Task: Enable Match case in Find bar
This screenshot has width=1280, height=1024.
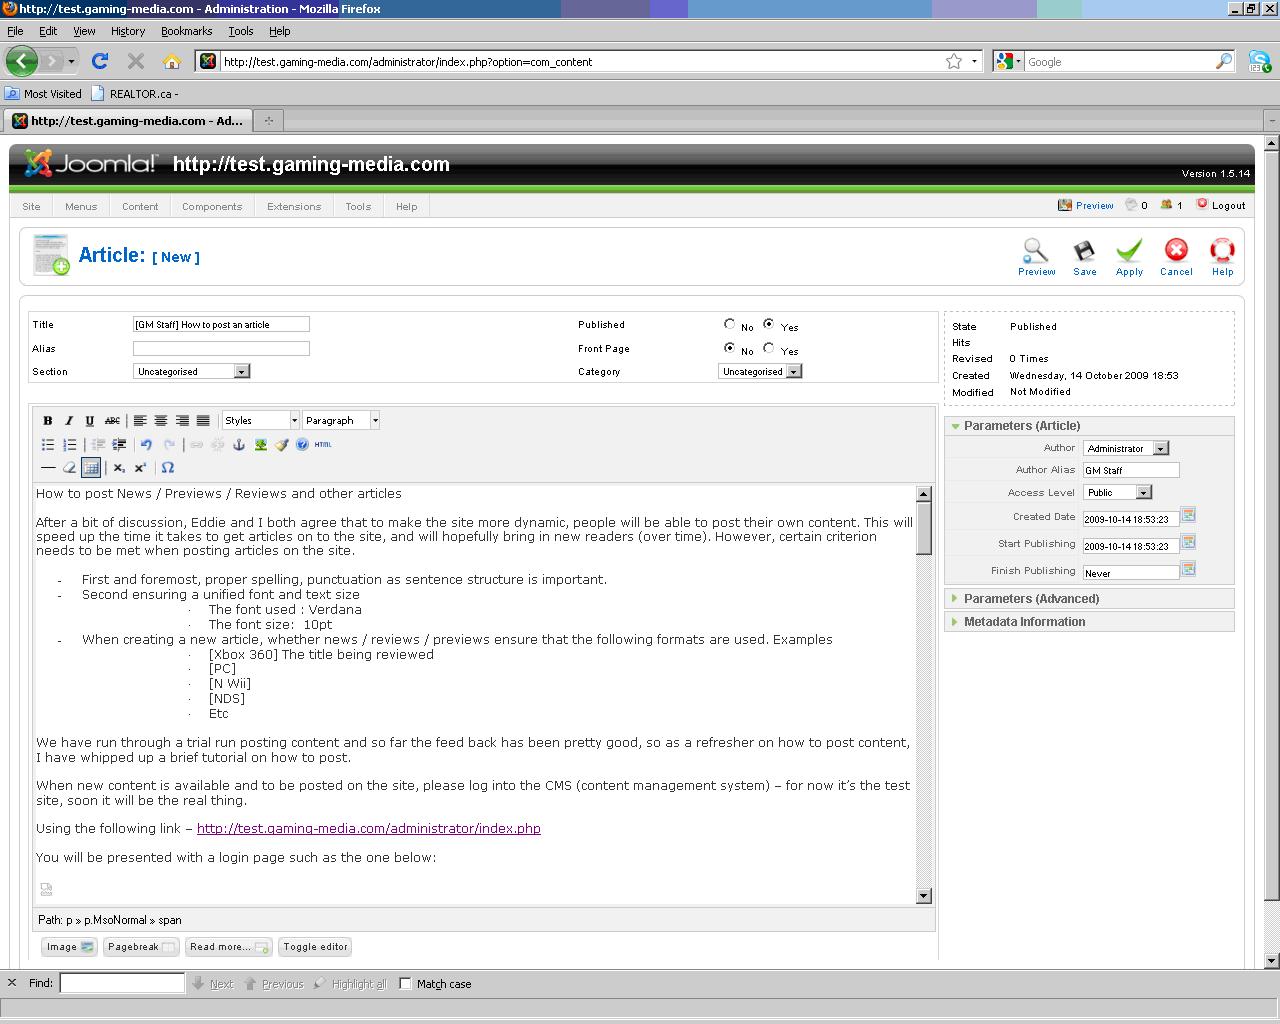Action: (x=405, y=983)
